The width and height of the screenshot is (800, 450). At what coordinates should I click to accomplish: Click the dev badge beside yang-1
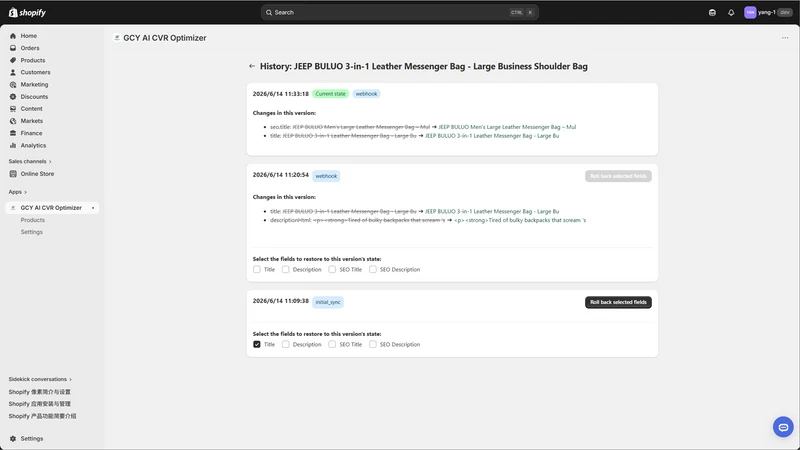785,12
